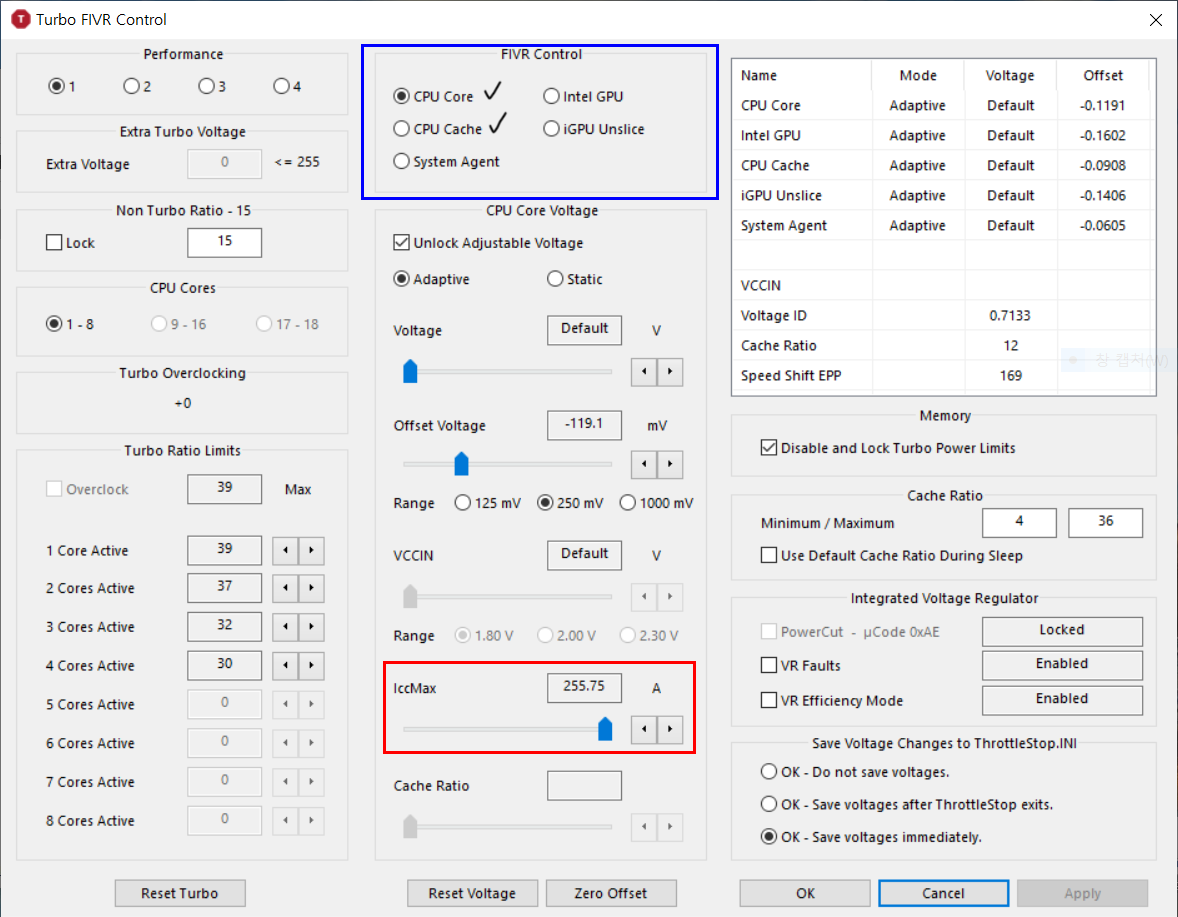Close the Turbo FIVR Control window
The image size is (1178, 917).
click(x=1155, y=20)
